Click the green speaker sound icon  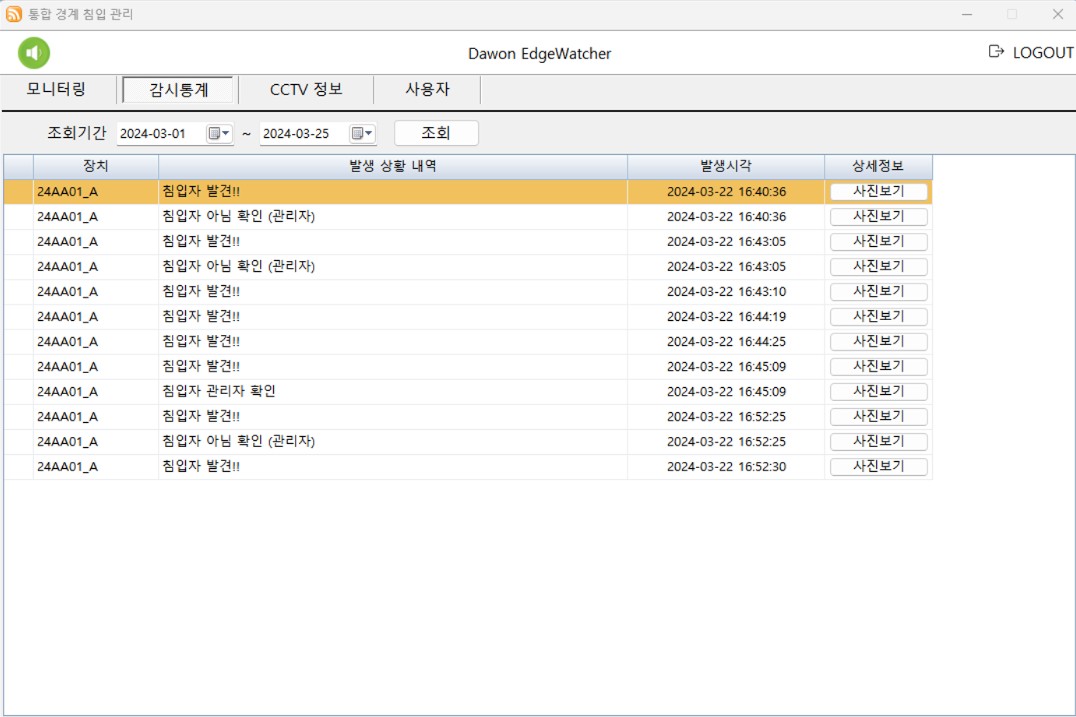(x=34, y=53)
